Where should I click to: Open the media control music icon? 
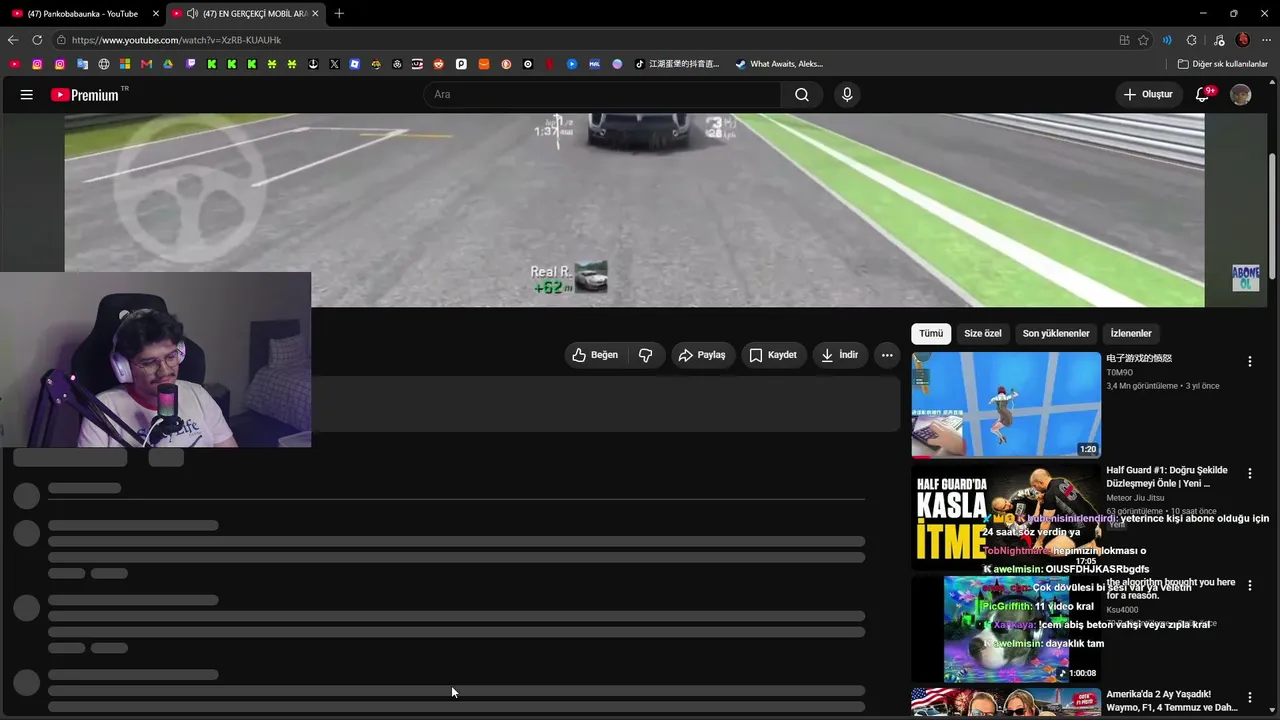[x=1219, y=40]
